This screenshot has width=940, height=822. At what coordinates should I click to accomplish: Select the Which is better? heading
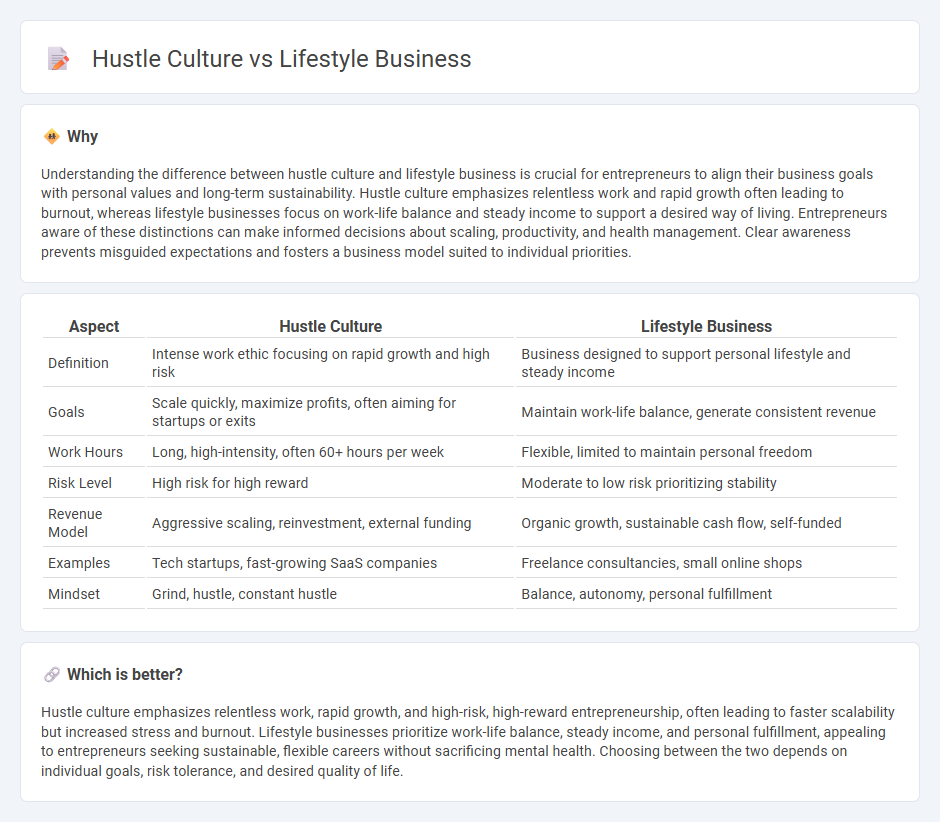(125, 675)
